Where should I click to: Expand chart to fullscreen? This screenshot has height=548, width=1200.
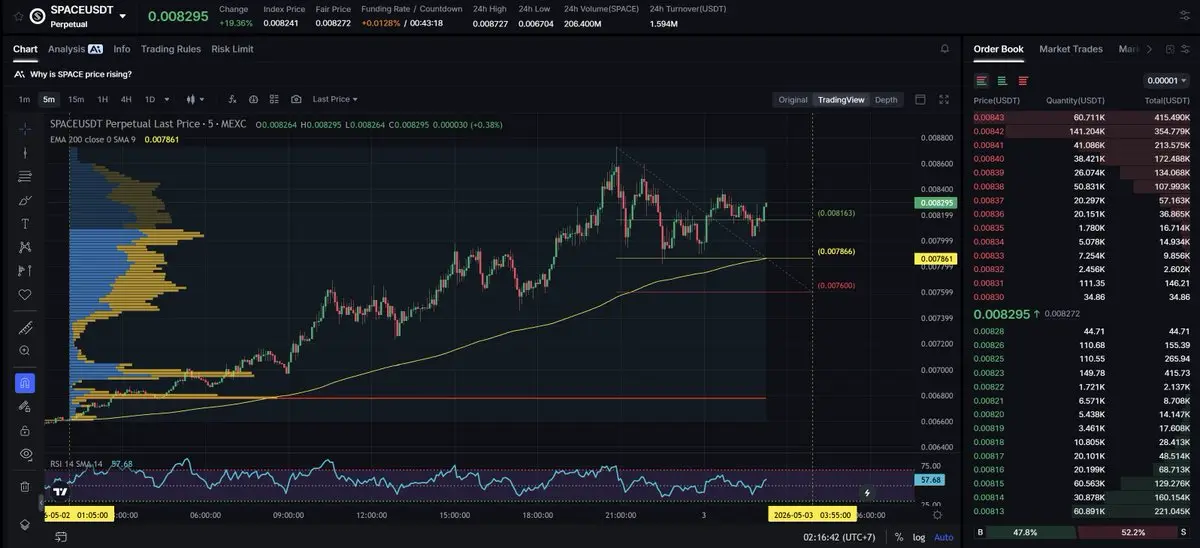944,100
